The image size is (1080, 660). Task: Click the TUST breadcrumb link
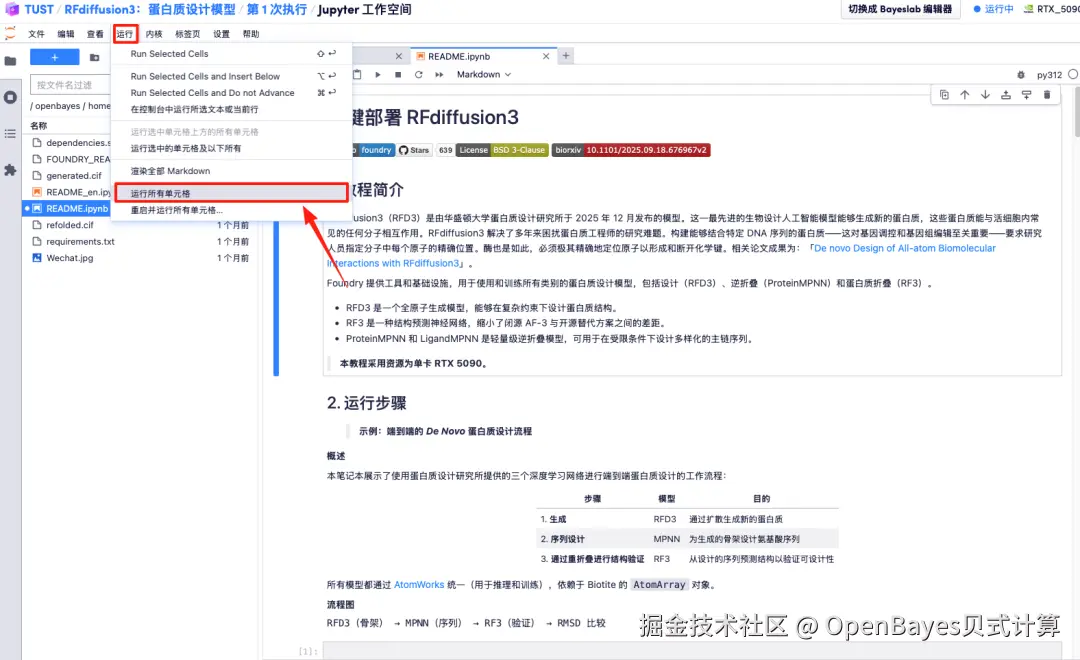click(39, 10)
